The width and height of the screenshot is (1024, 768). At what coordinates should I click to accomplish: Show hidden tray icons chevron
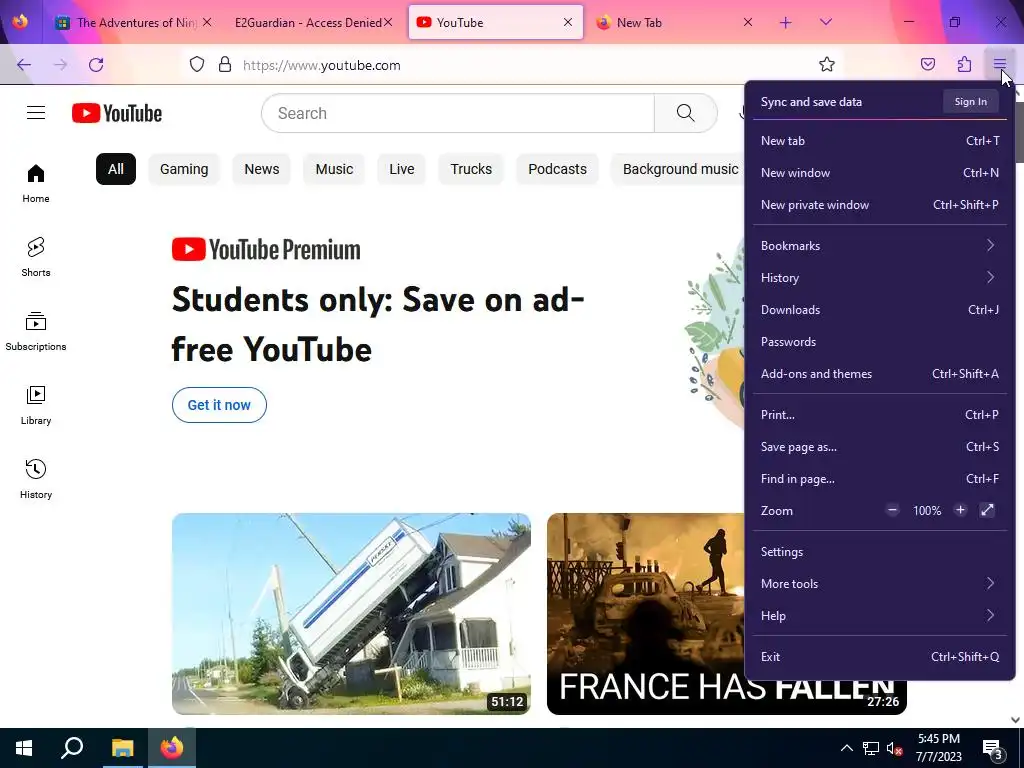[846, 748]
